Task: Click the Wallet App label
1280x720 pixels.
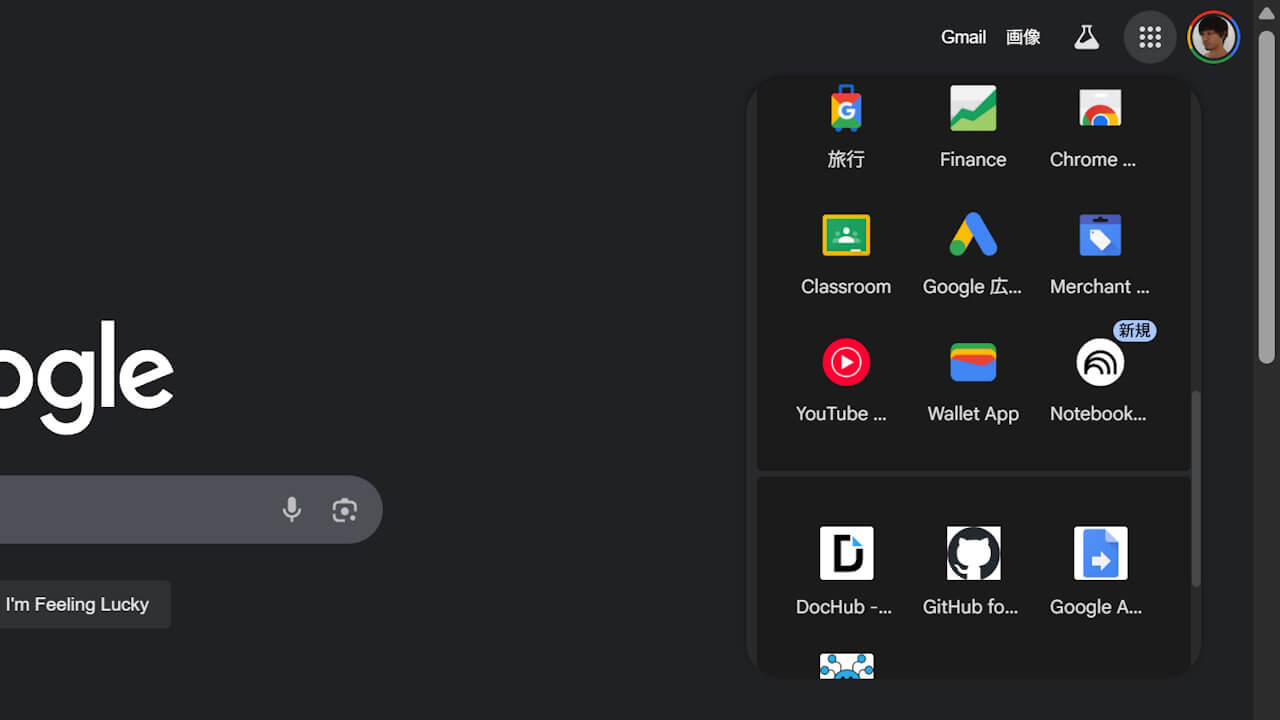Action: (x=973, y=413)
